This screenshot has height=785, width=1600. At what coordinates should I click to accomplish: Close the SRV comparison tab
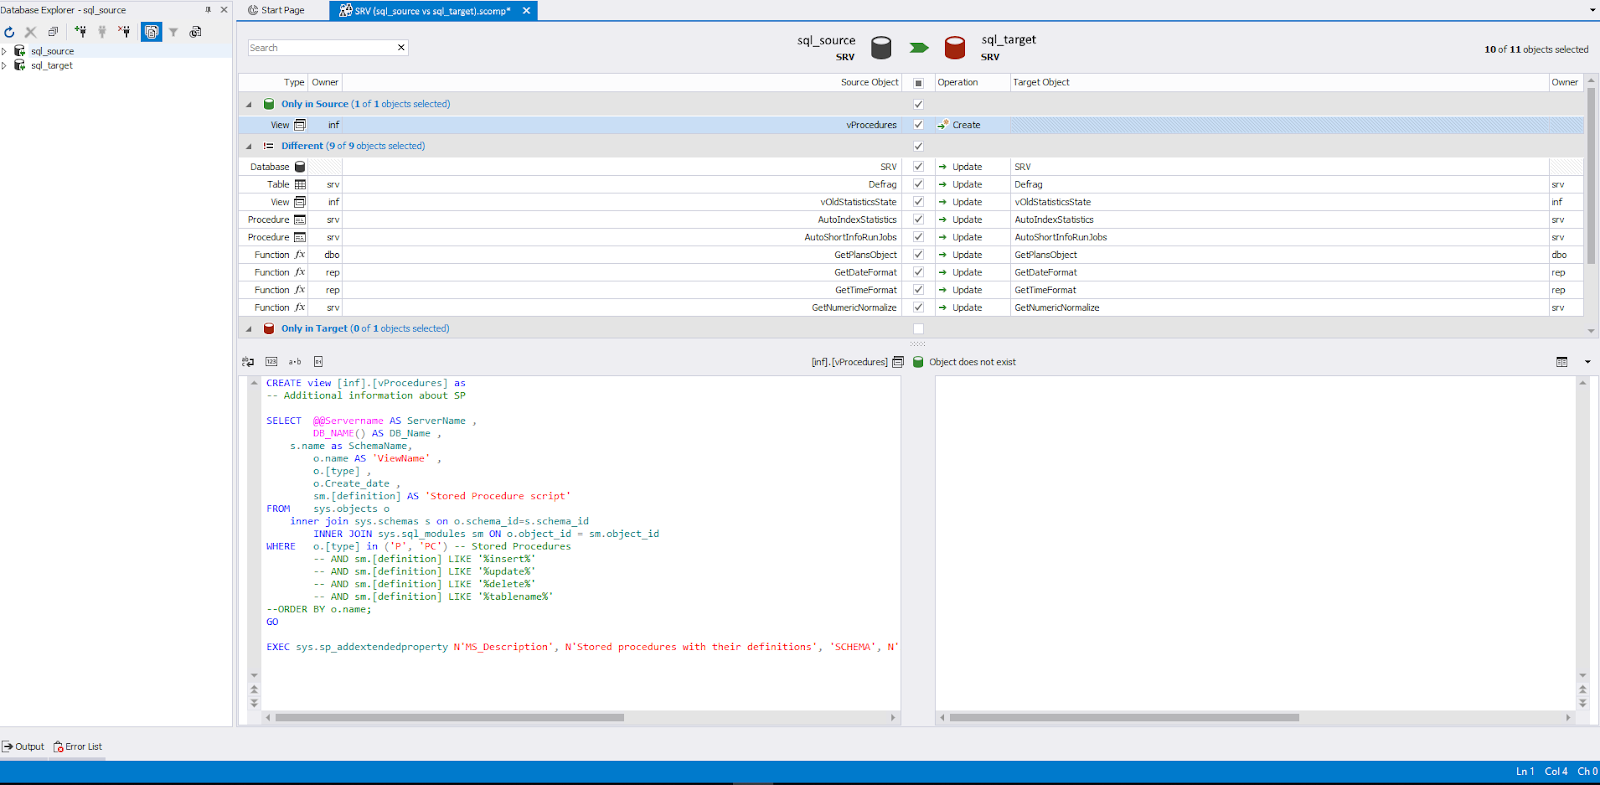(x=526, y=10)
